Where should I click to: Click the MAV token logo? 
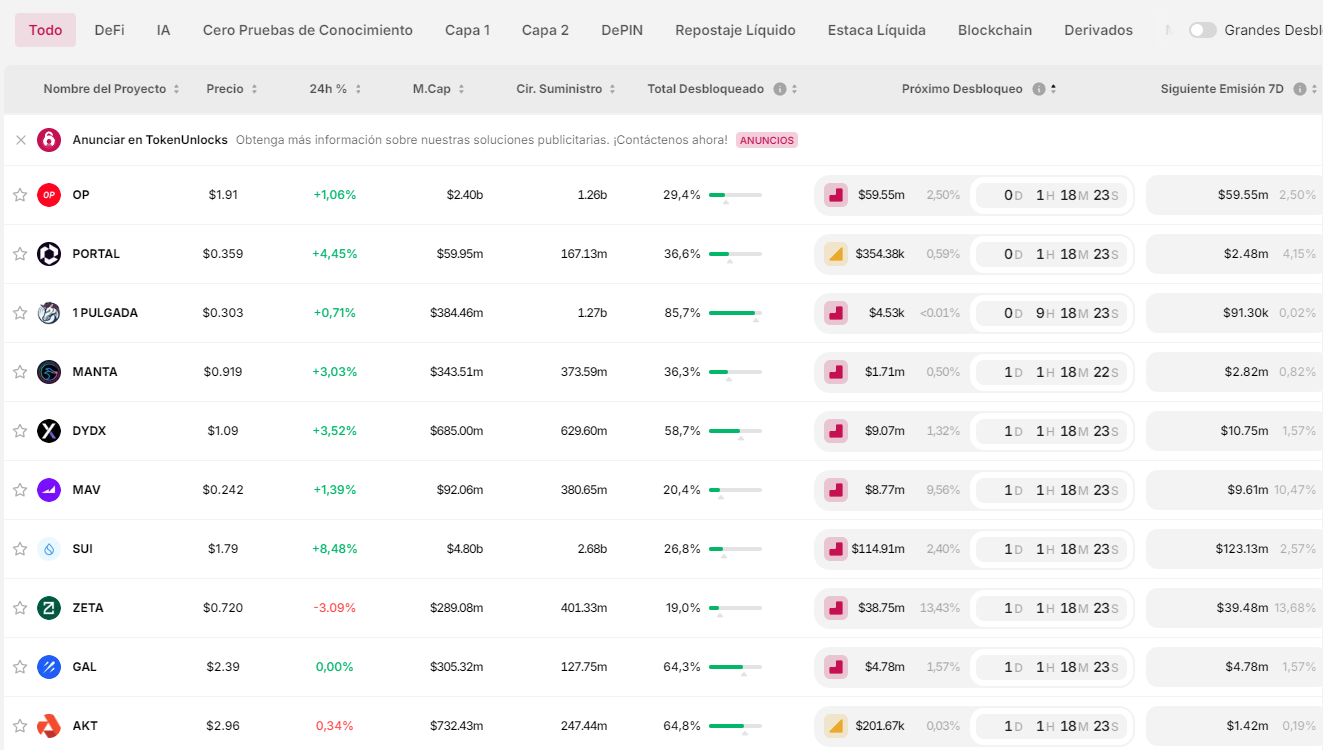click(x=49, y=490)
